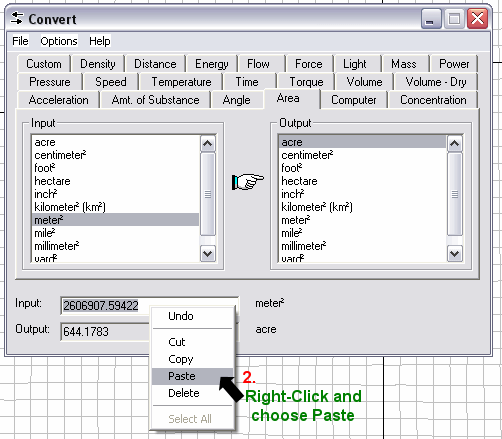This screenshot has width=502, height=439.
Task: Click Output list scroll up arrow
Action: [x=455, y=144]
